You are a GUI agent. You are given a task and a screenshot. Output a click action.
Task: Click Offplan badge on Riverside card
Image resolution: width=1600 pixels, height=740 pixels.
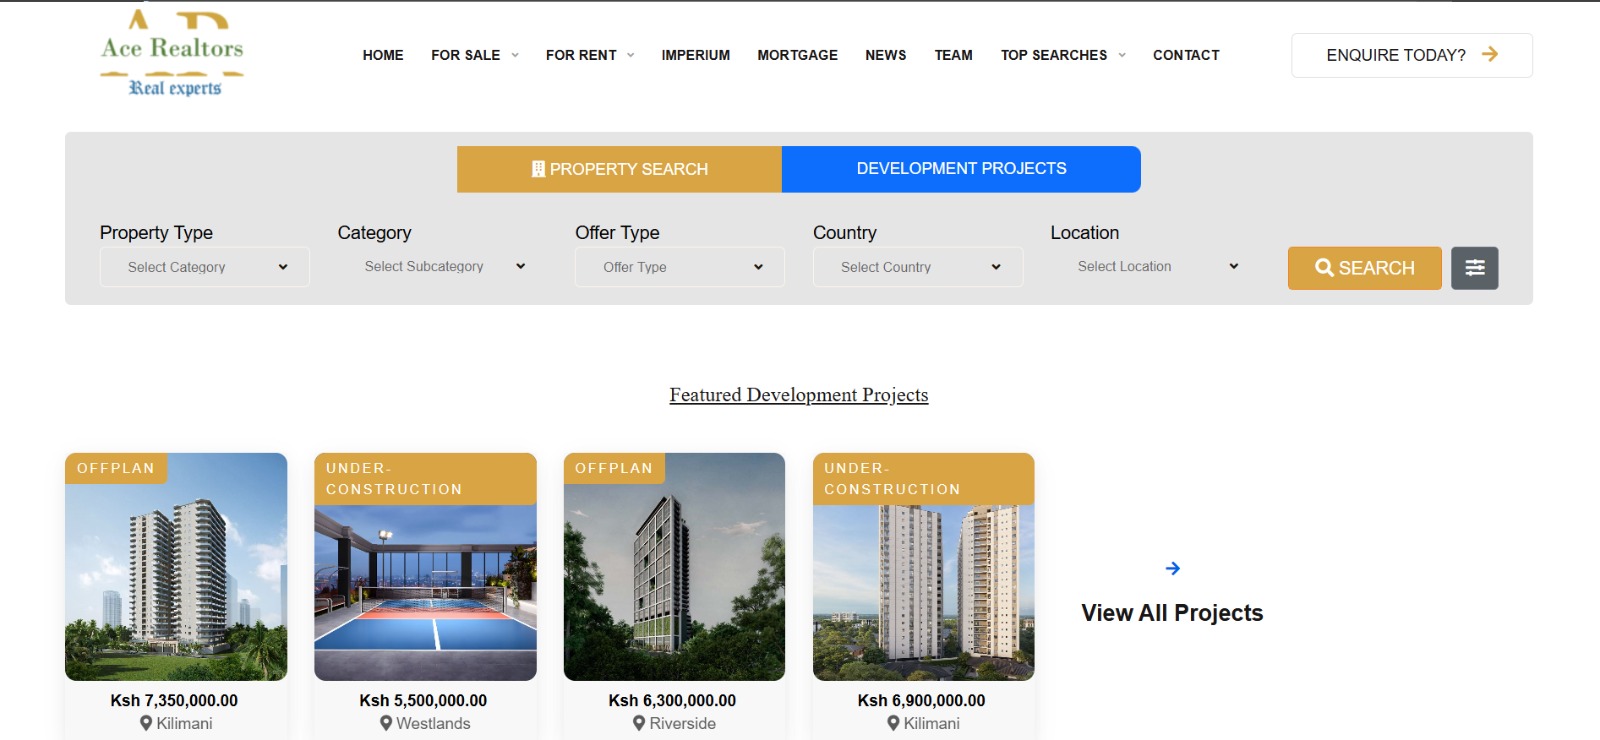[614, 468]
